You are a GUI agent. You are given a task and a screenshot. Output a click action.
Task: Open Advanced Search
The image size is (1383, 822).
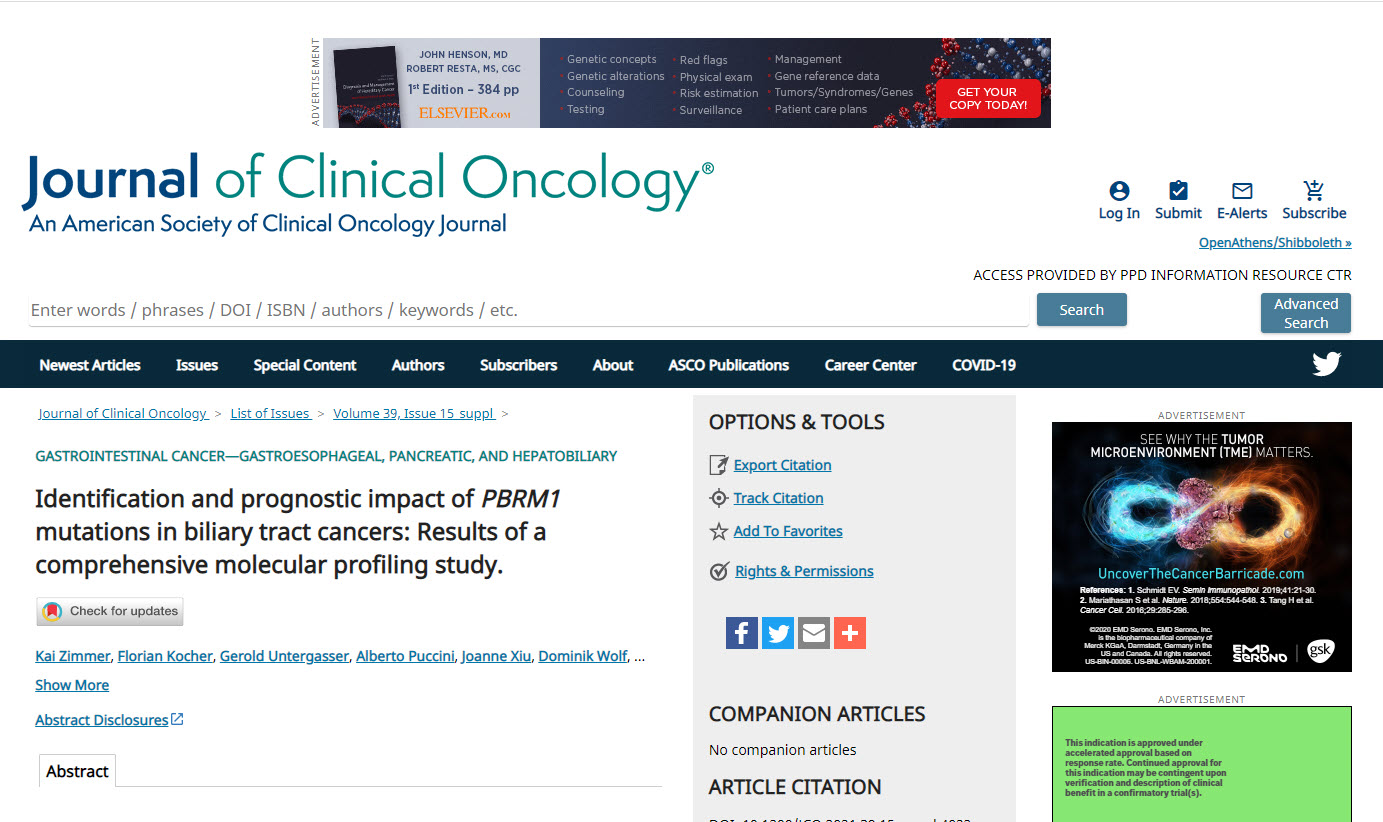tap(1306, 313)
